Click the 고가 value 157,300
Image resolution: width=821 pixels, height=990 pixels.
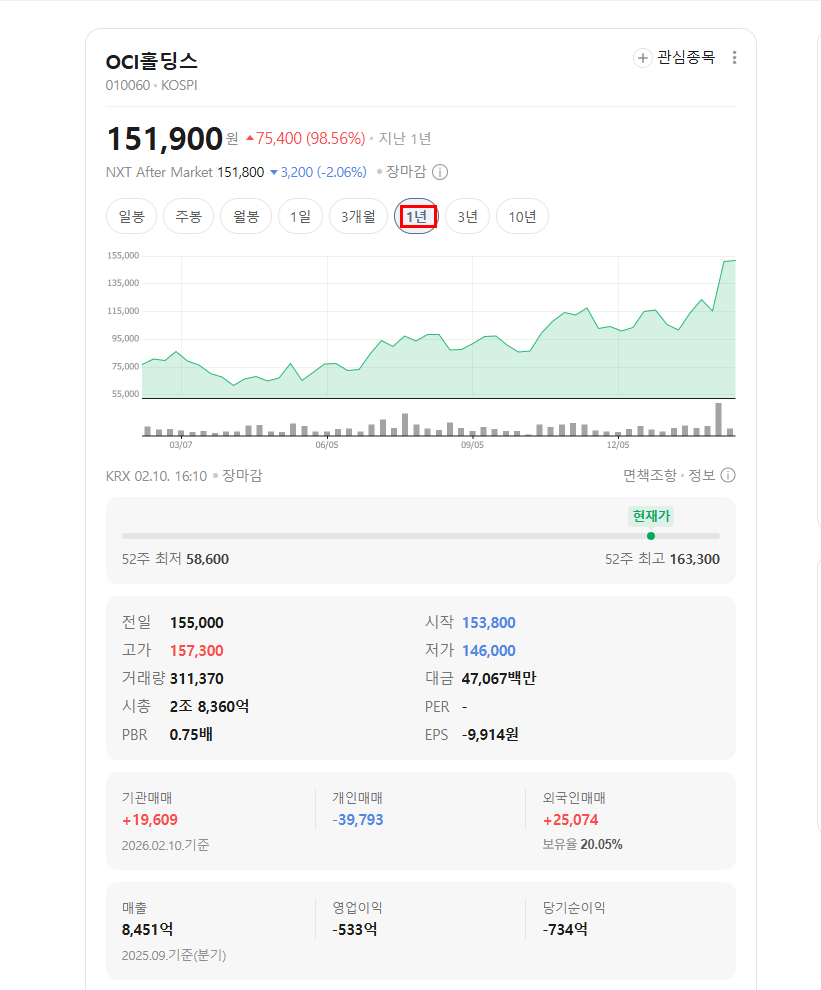coord(196,651)
